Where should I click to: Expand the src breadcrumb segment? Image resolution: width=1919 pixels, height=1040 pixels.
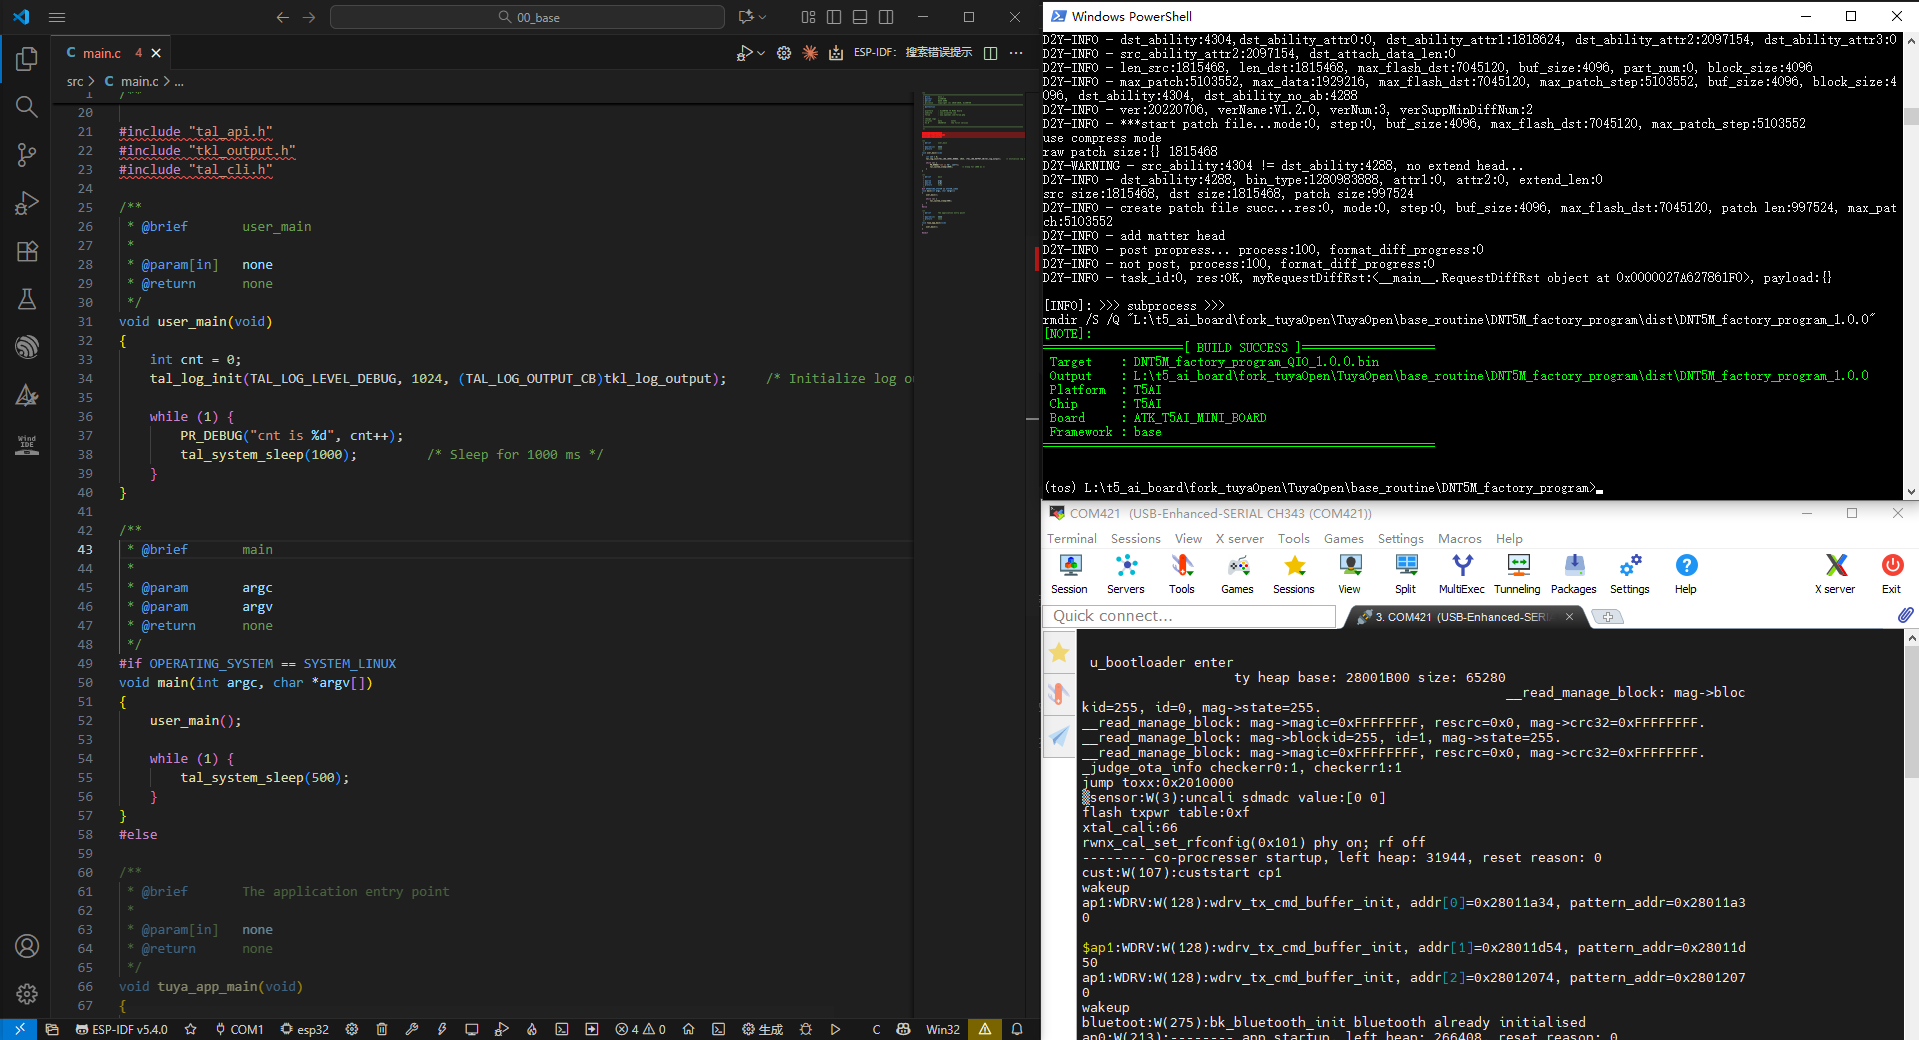[x=75, y=81]
